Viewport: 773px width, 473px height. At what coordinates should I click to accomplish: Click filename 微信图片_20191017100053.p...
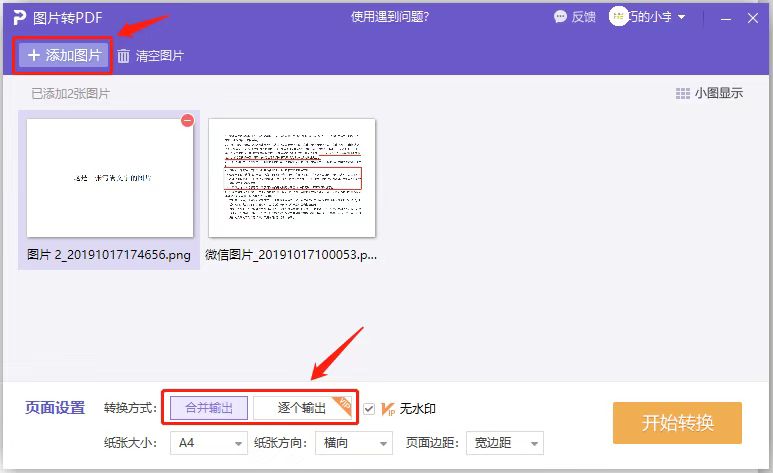tap(291, 255)
